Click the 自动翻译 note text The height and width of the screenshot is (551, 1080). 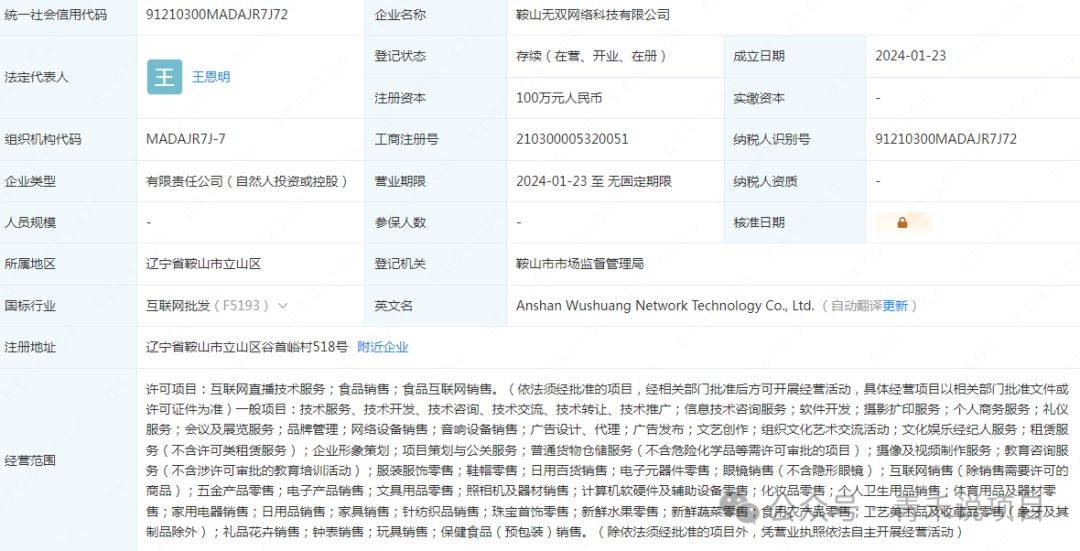(x=856, y=306)
